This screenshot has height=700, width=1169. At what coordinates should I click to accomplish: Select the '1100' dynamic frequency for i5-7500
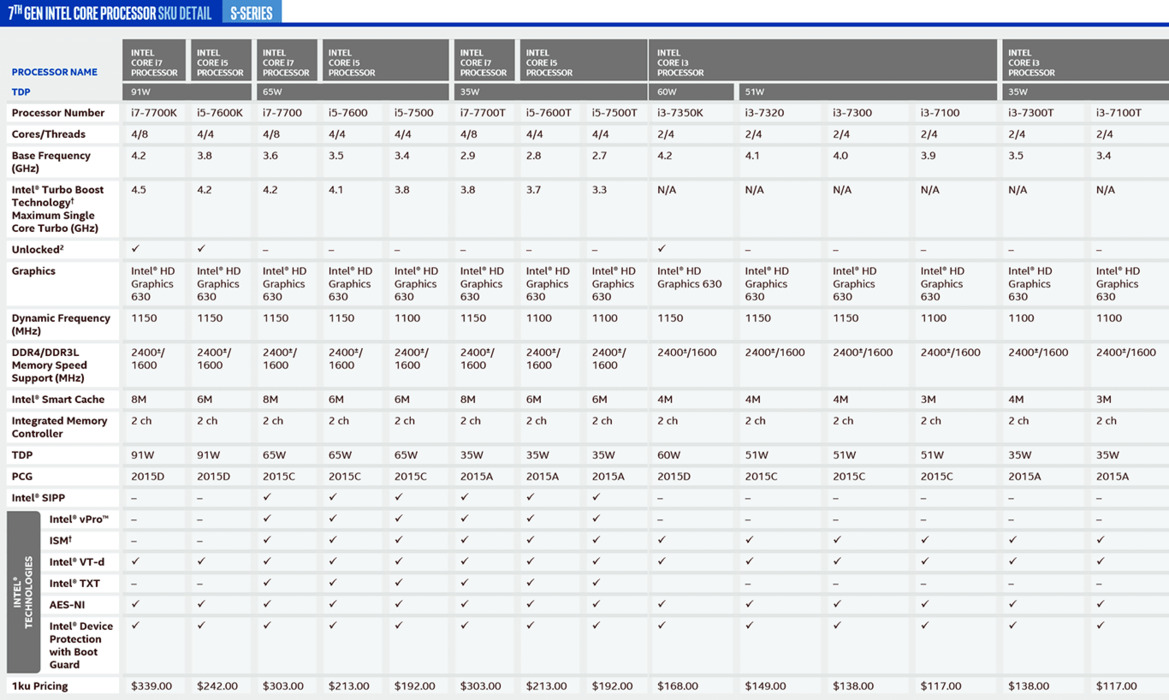coord(407,318)
